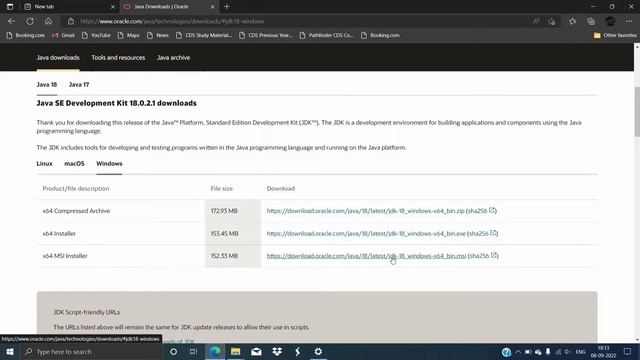Select the Linux platform tab

(x=44, y=163)
